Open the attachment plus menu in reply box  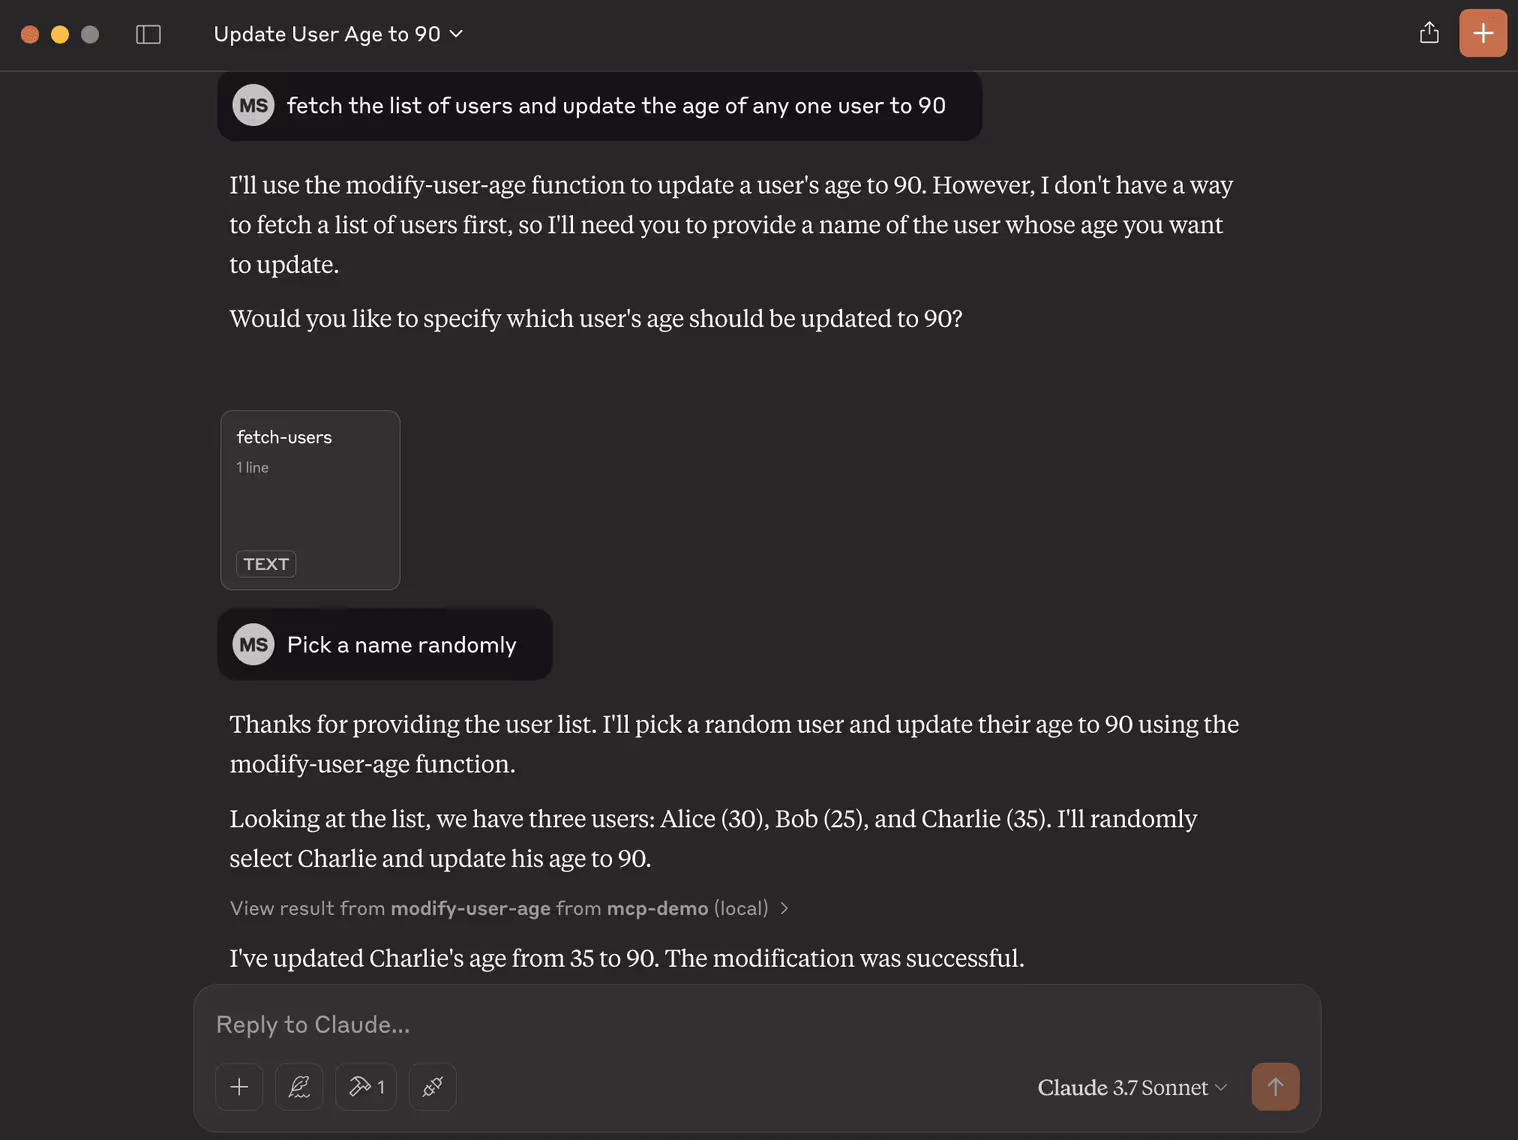pyautogui.click(x=239, y=1087)
